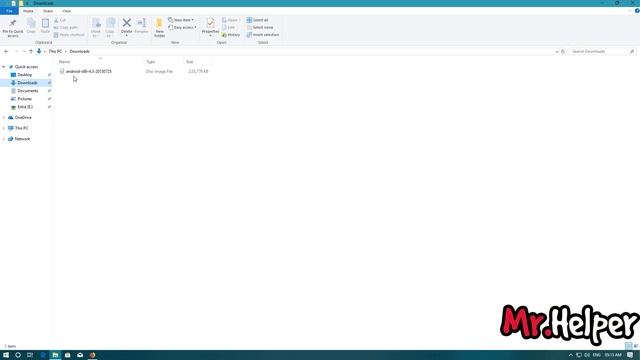Click Edit in the Open group
The width and height of the screenshot is (640, 360).
[229, 27]
